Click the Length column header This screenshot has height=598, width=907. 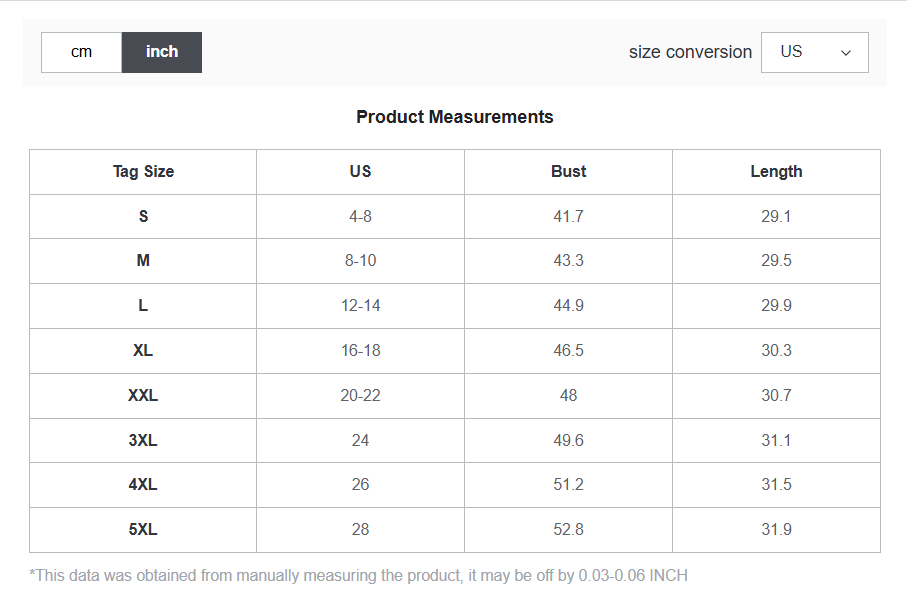776,171
